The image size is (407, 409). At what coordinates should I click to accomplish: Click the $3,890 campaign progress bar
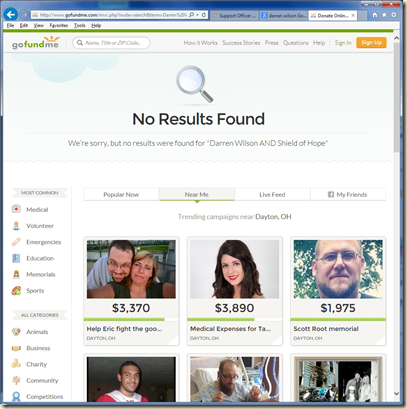pyautogui.click(x=235, y=319)
